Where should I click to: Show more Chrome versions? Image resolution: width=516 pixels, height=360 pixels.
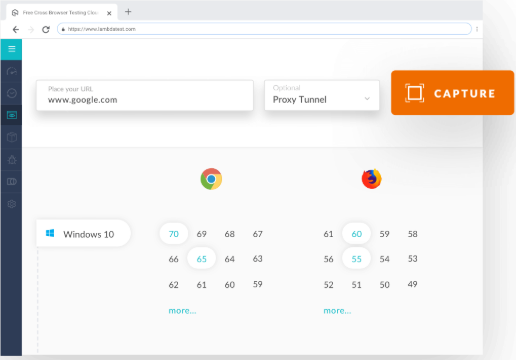[x=182, y=311]
